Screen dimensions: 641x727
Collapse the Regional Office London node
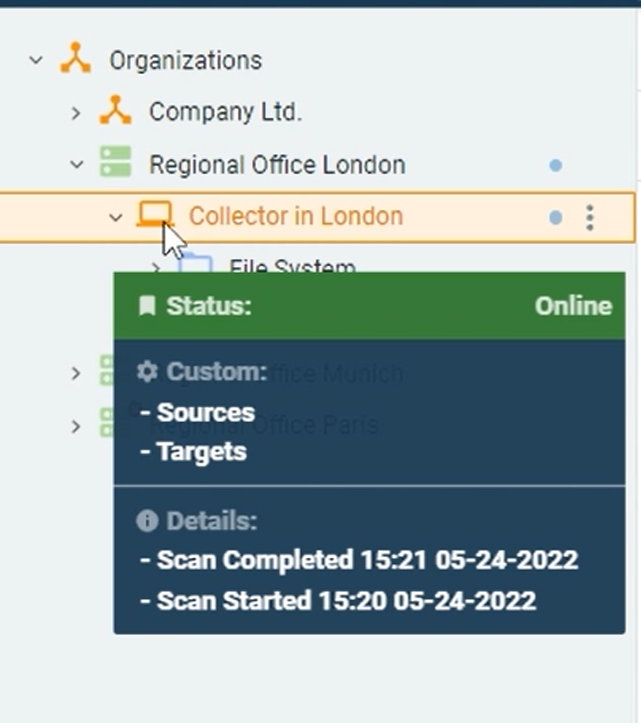point(76,165)
